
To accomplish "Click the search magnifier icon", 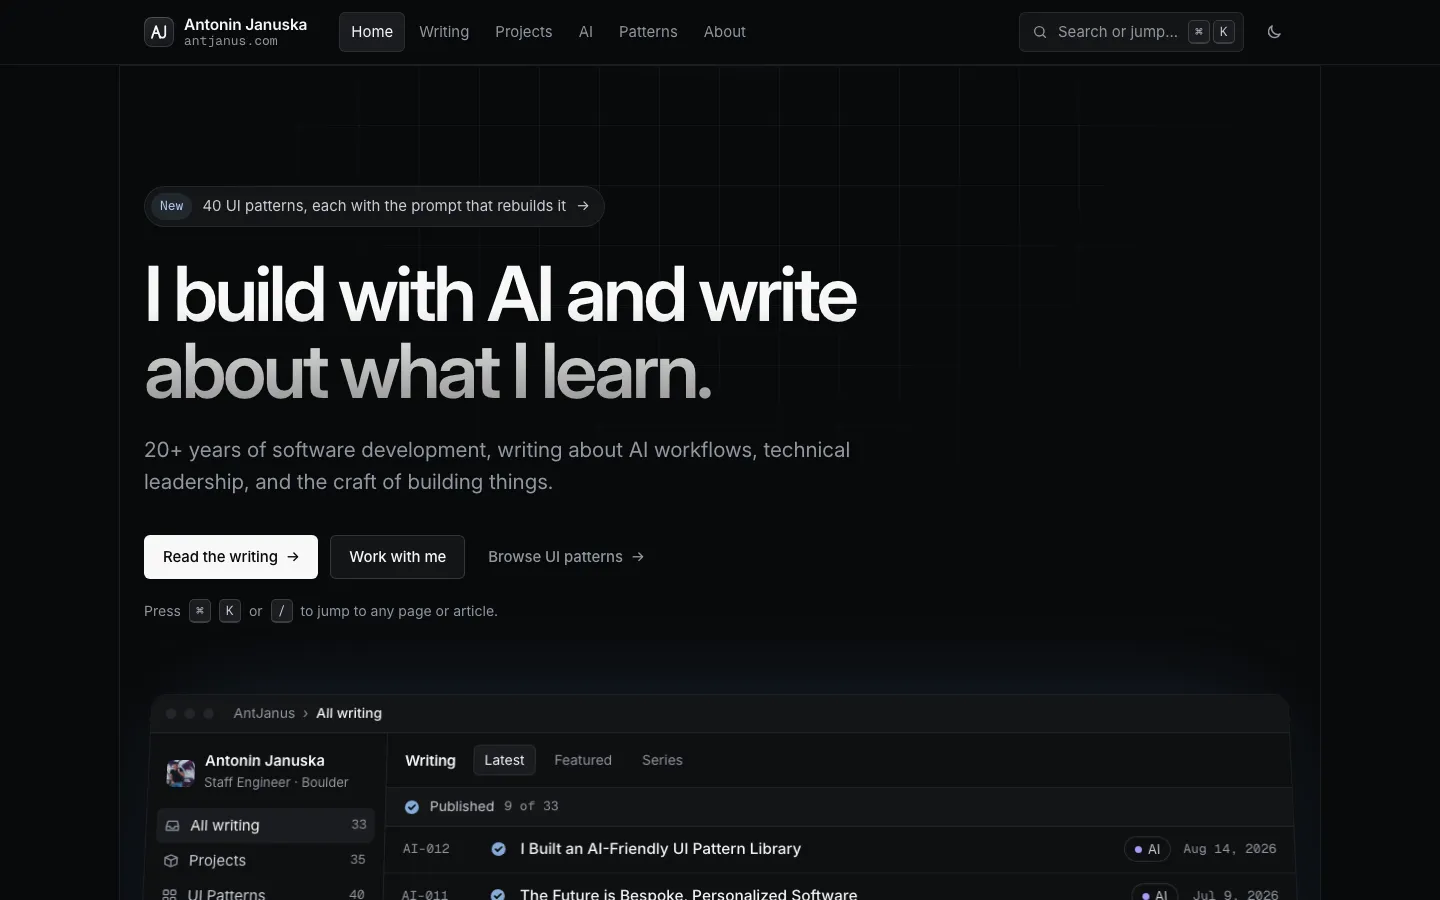I will [1040, 32].
